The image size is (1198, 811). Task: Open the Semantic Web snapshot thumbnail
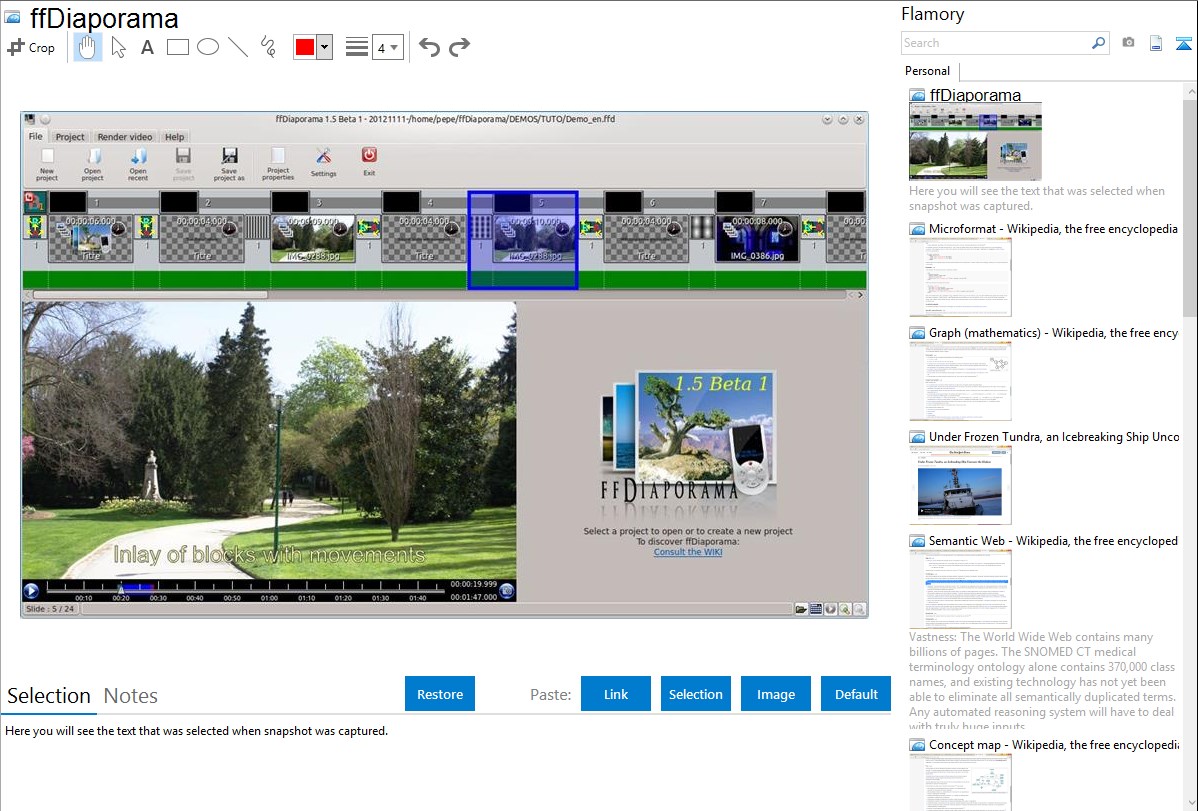[x=960, y=589]
